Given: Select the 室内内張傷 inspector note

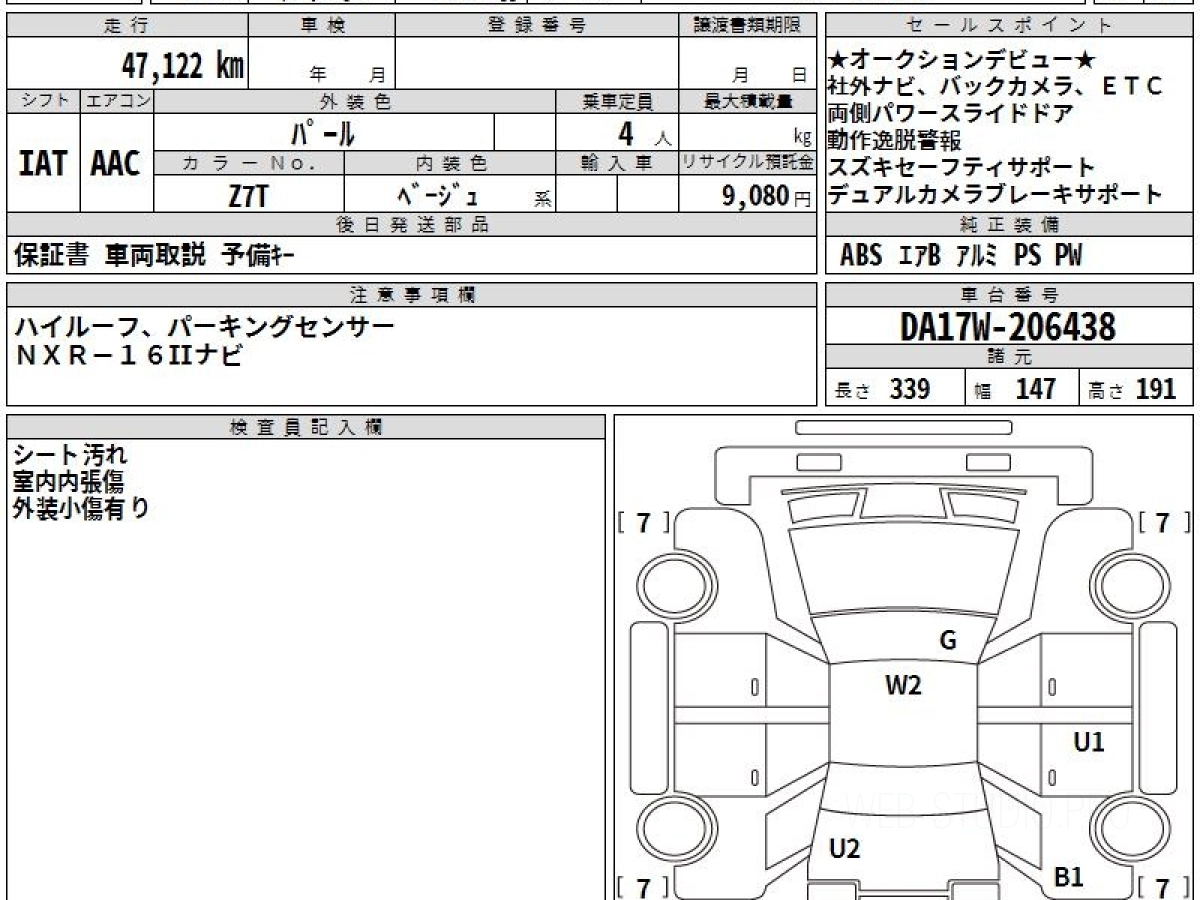Looking at the screenshot, I should click(x=69, y=482).
